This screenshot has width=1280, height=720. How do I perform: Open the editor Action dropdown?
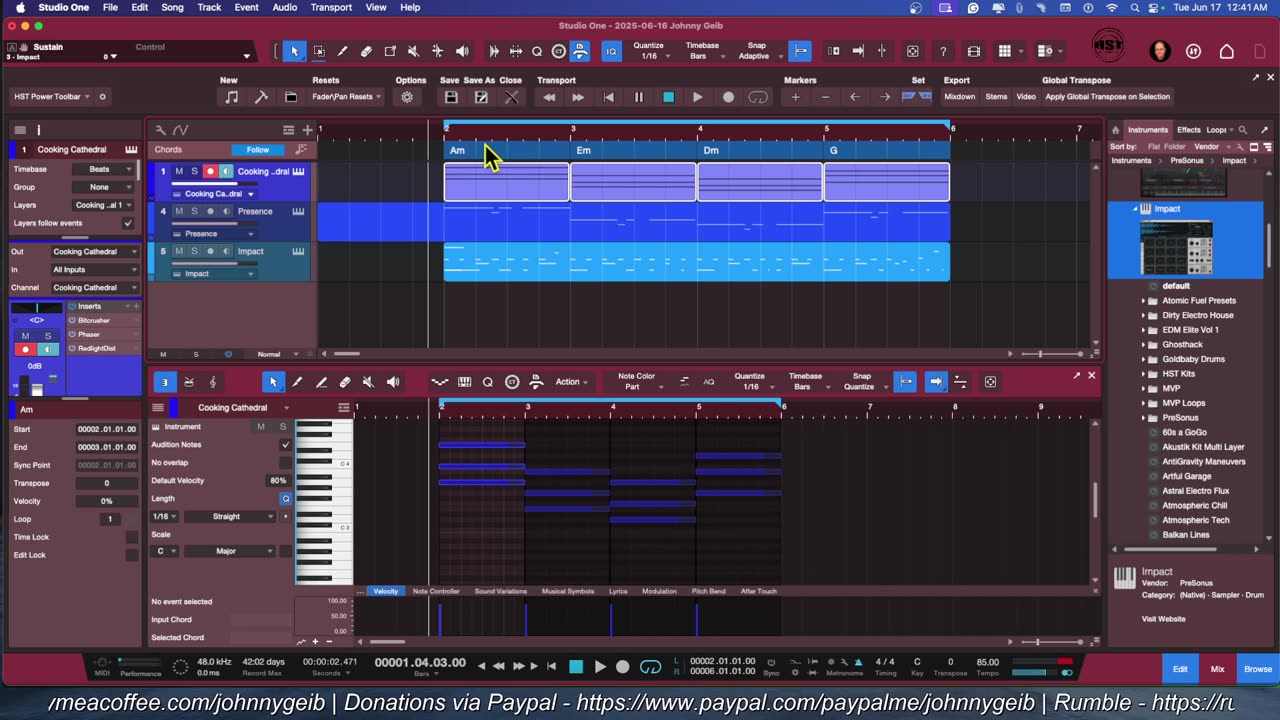pyautogui.click(x=570, y=382)
